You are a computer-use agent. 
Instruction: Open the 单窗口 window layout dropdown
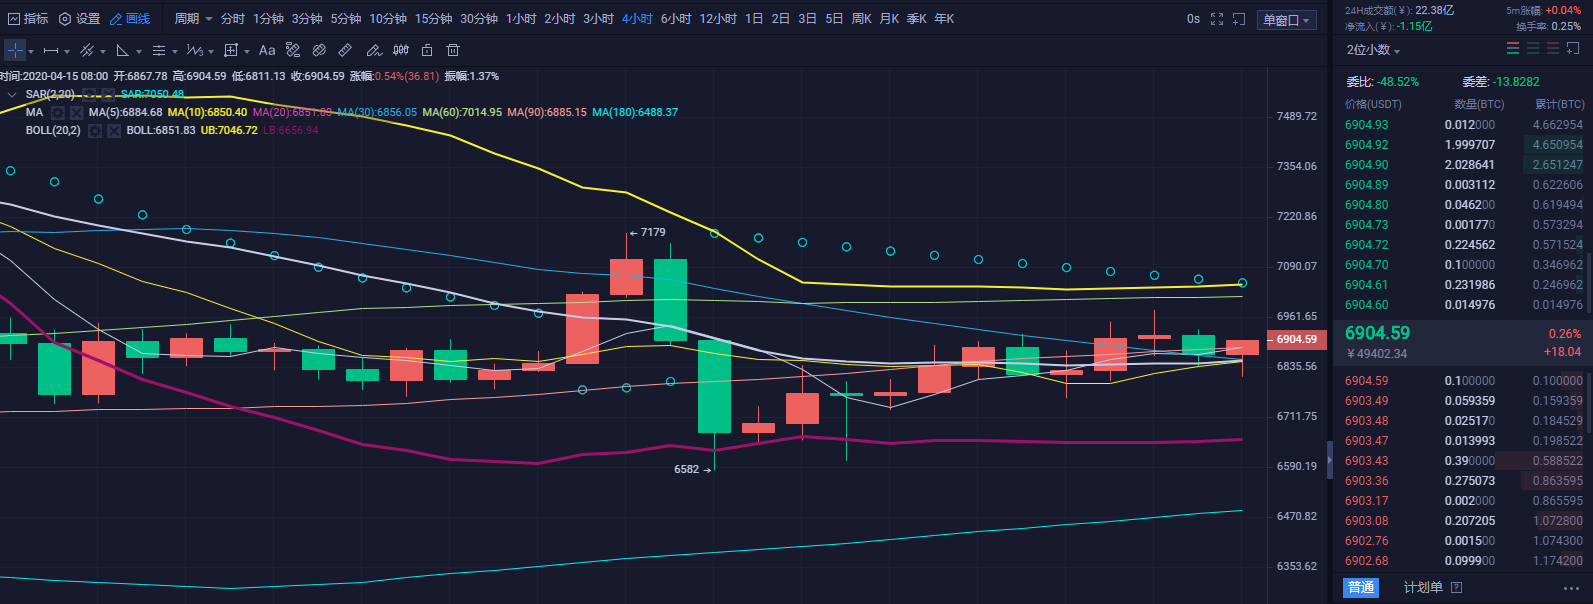(x=1286, y=20)
